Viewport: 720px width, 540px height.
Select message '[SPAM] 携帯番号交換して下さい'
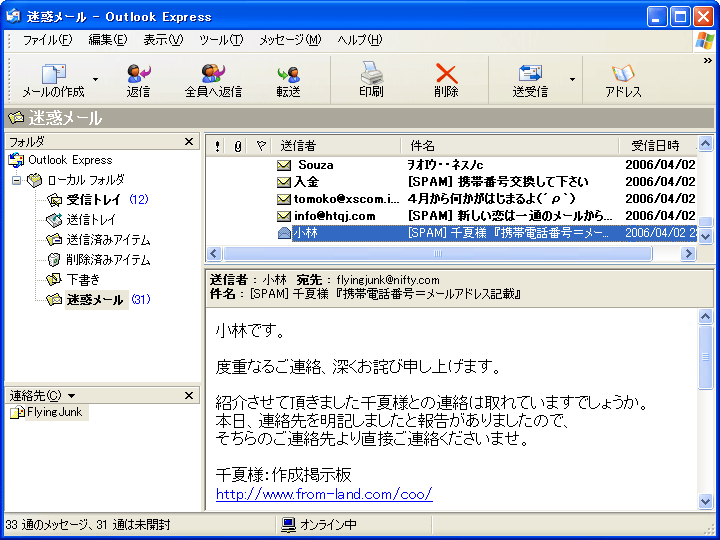(x=451, y=182)
